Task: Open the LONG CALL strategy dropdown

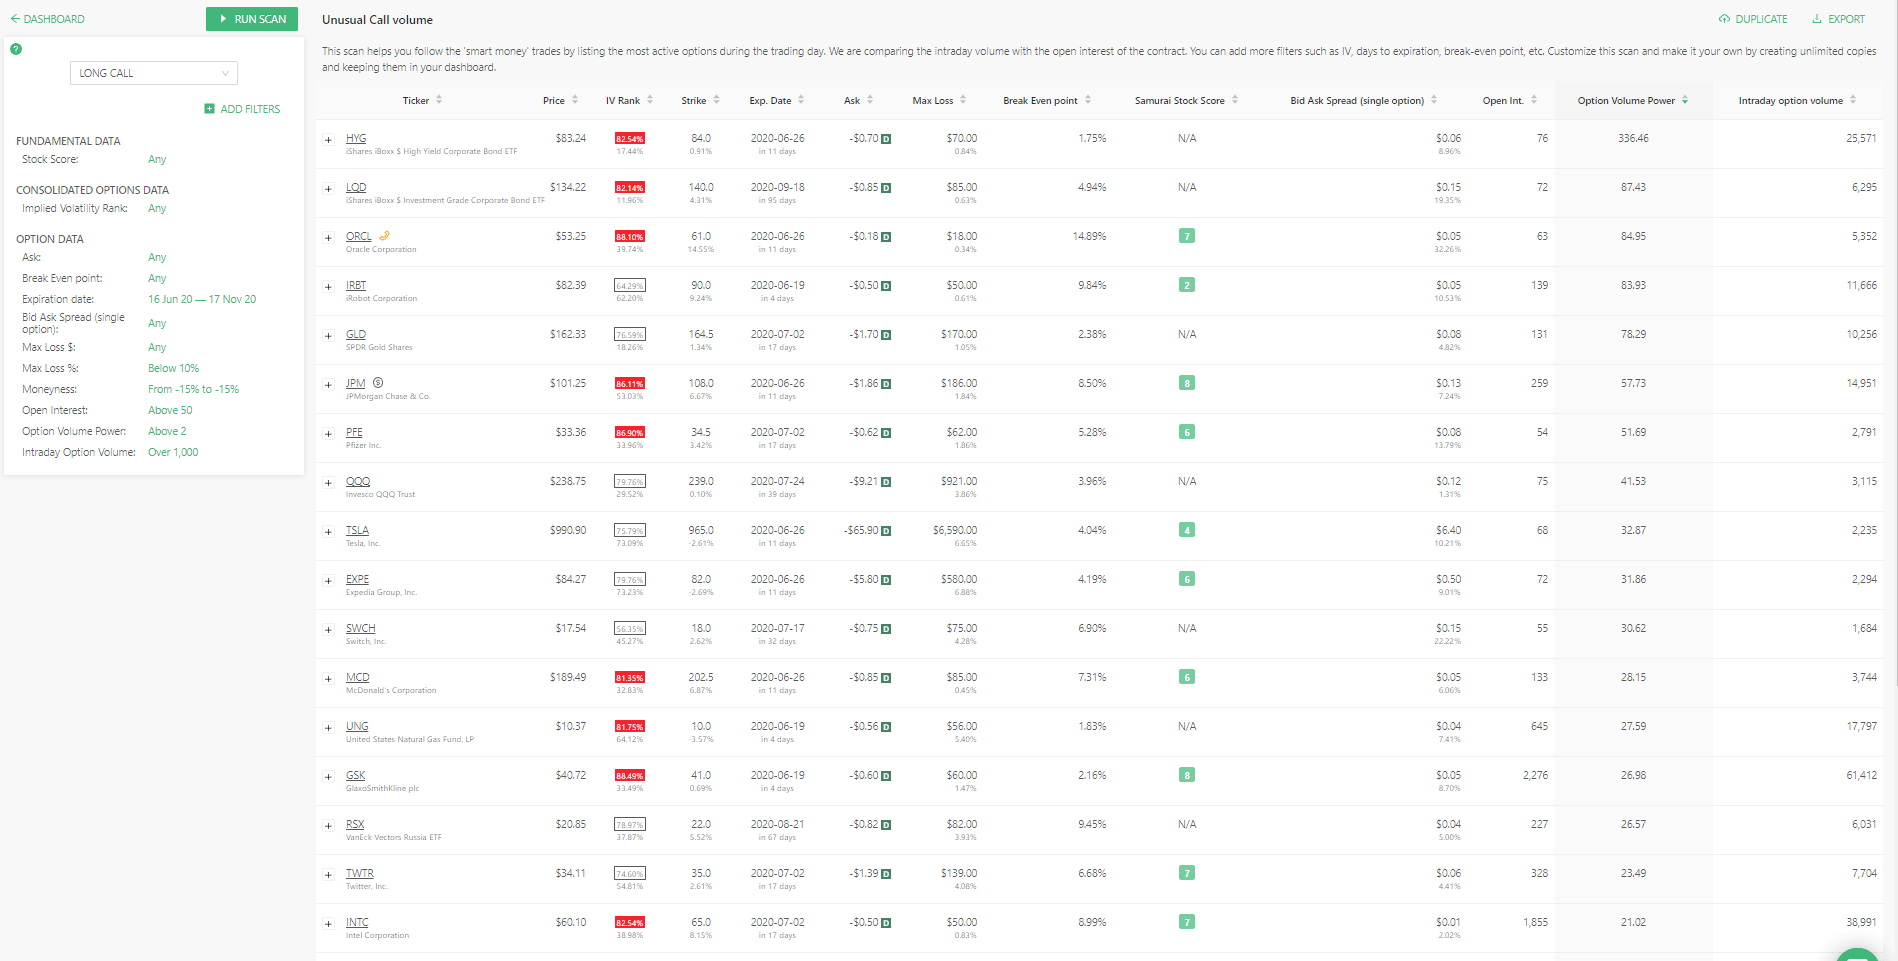Action: 153,72
